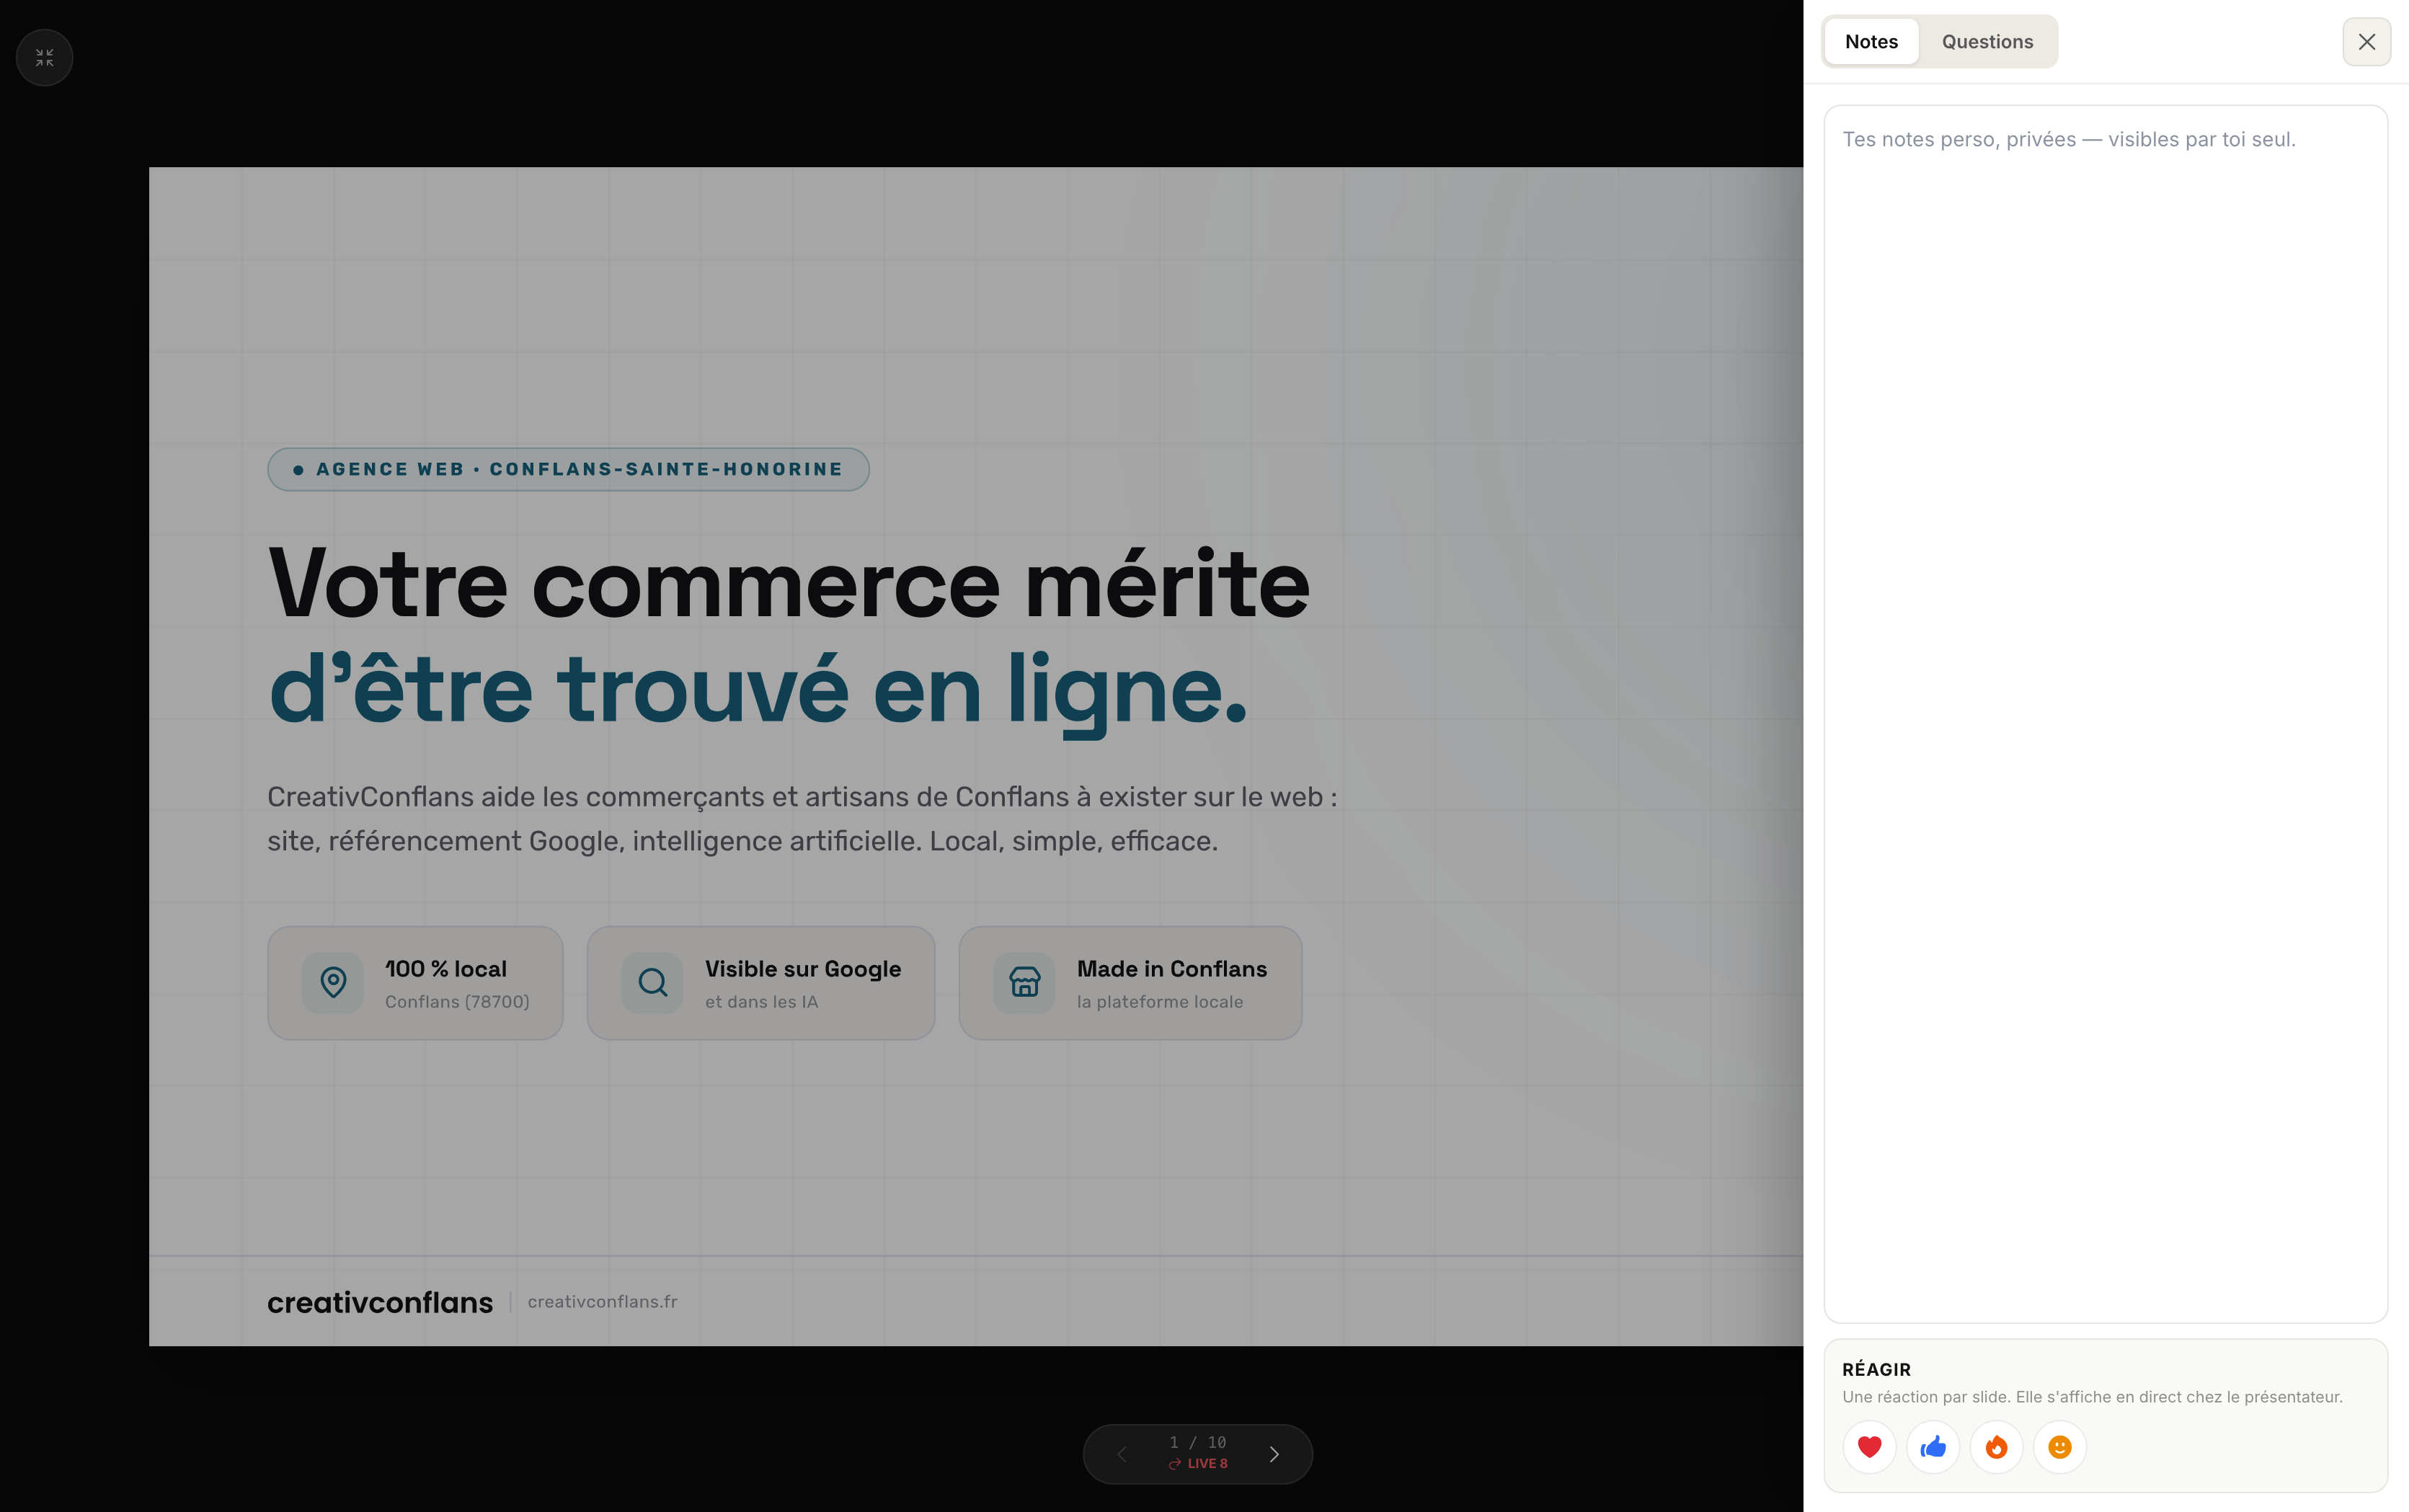Viewport: 2409px width, 1512px height.
Task: Click the Agence Web Conflans-Sainte-Honorine badge
Action: click(568, 469)
